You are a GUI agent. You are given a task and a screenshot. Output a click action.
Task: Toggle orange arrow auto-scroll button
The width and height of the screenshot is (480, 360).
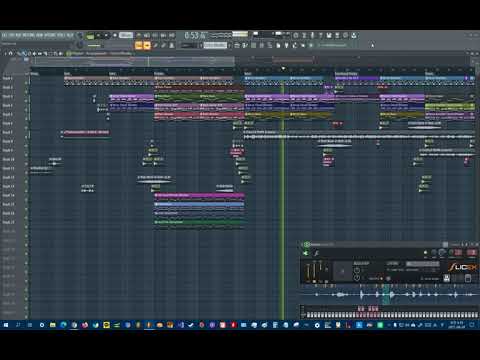147,45
